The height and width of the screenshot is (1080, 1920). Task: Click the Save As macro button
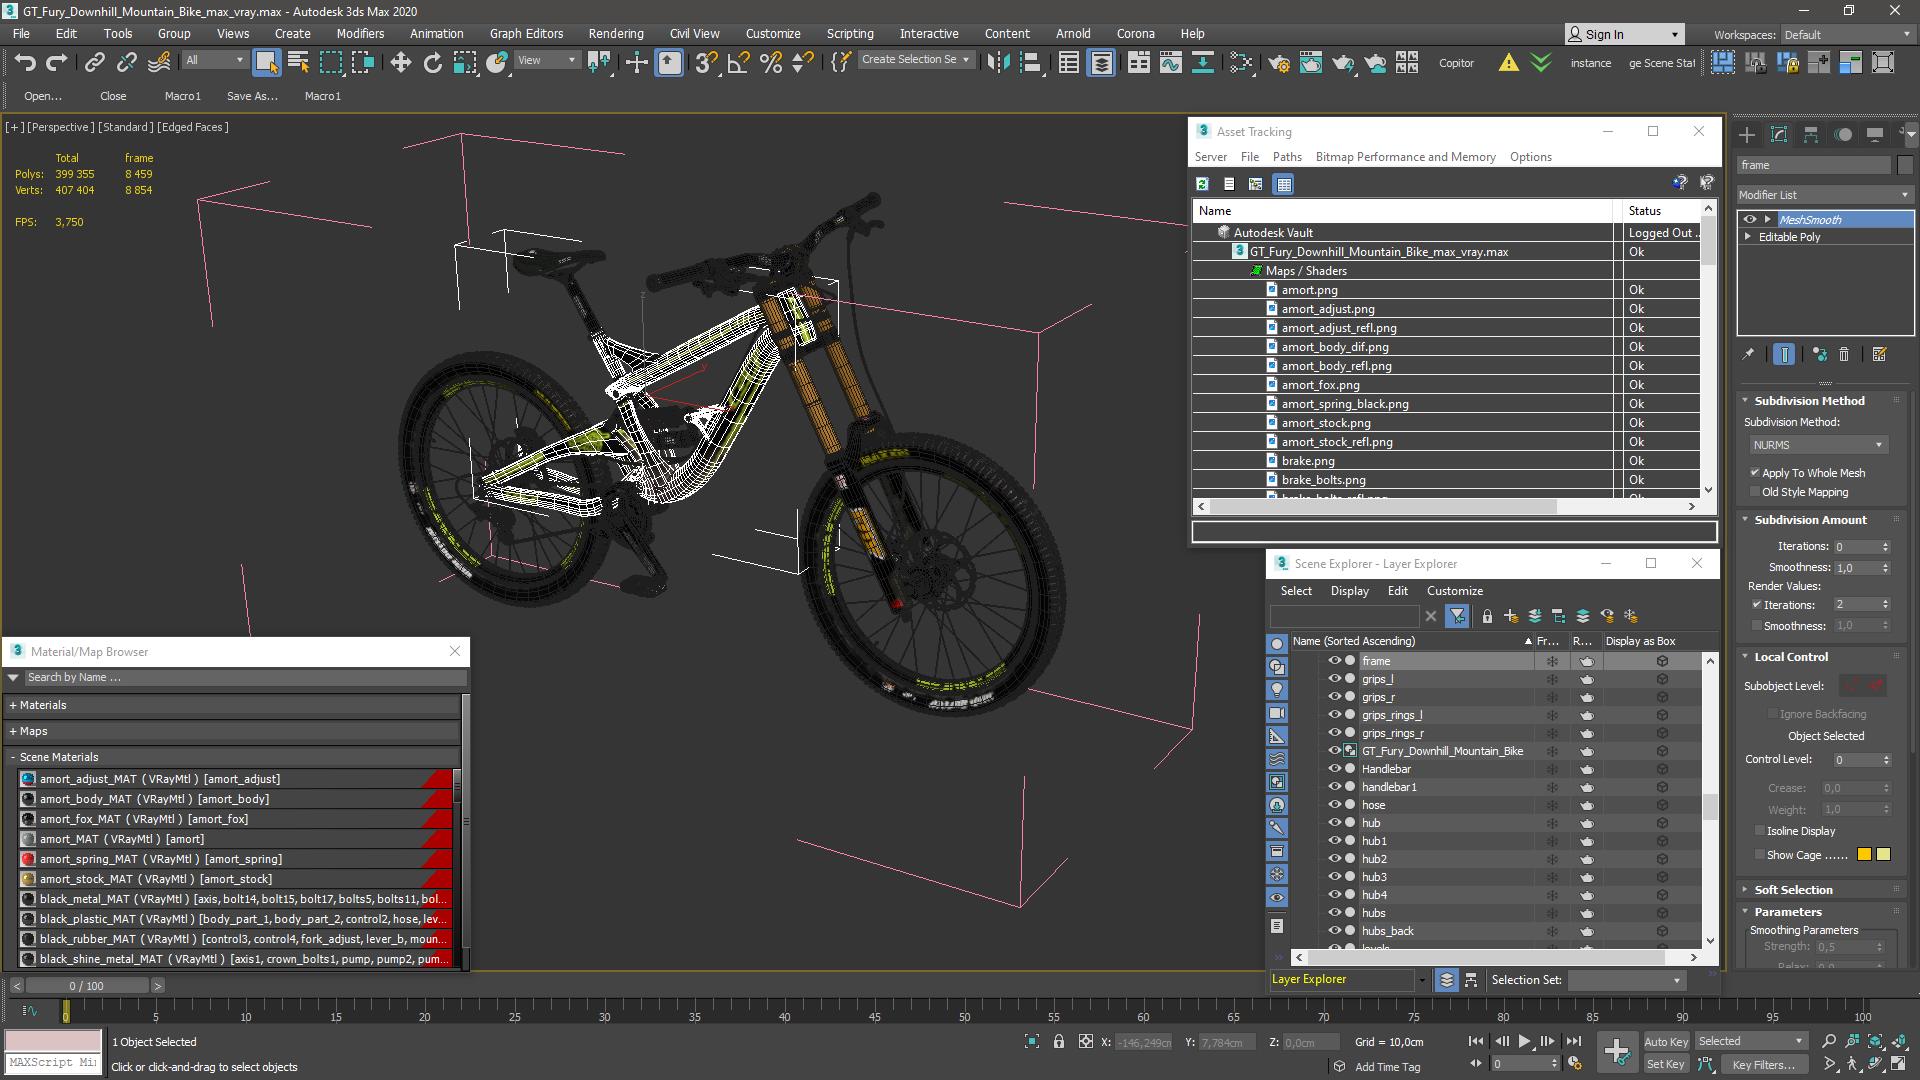(252, 96)
